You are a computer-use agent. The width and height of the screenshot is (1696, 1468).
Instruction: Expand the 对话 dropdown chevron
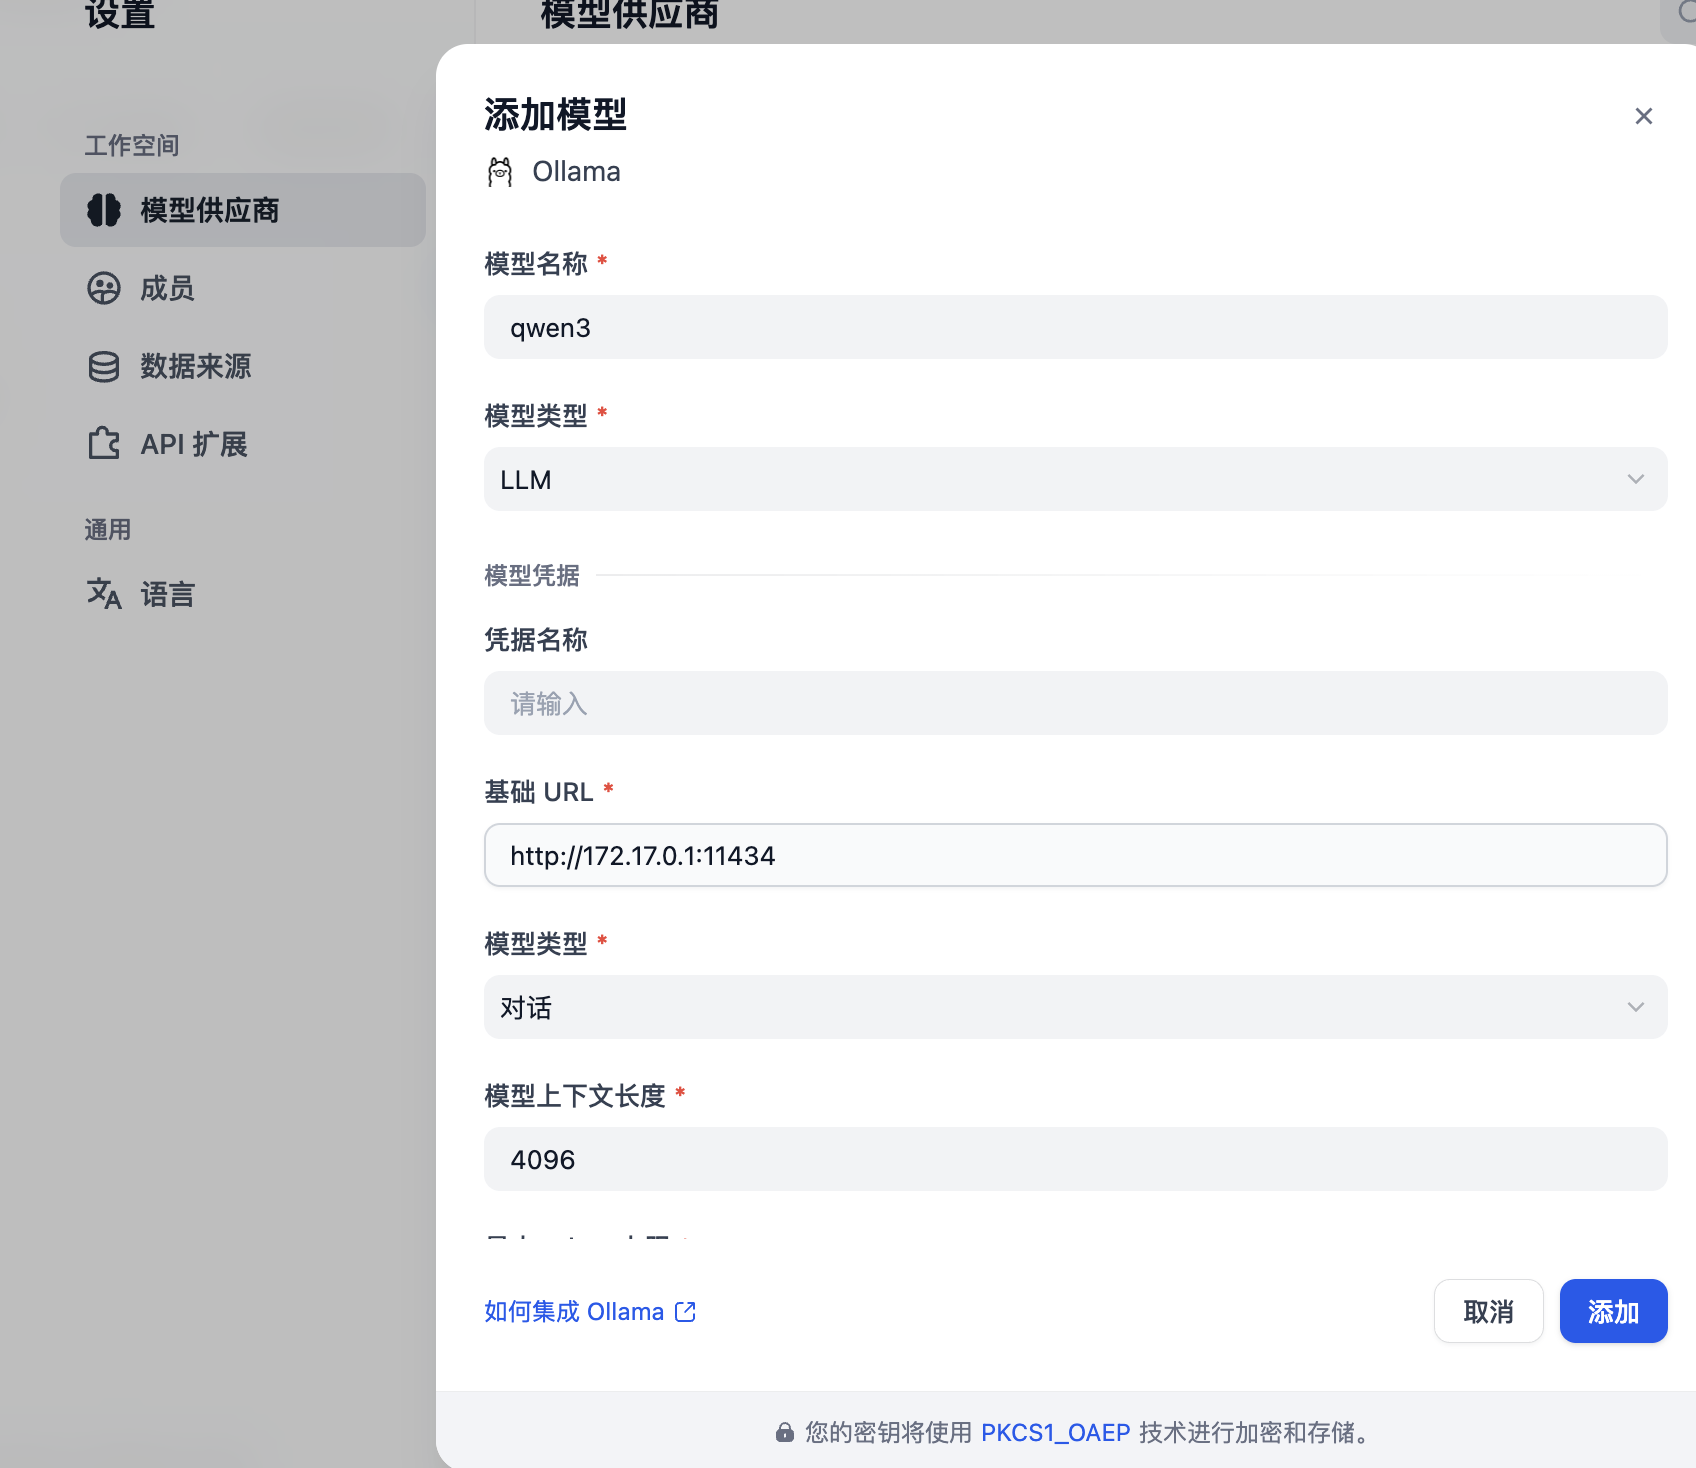1636,1007
